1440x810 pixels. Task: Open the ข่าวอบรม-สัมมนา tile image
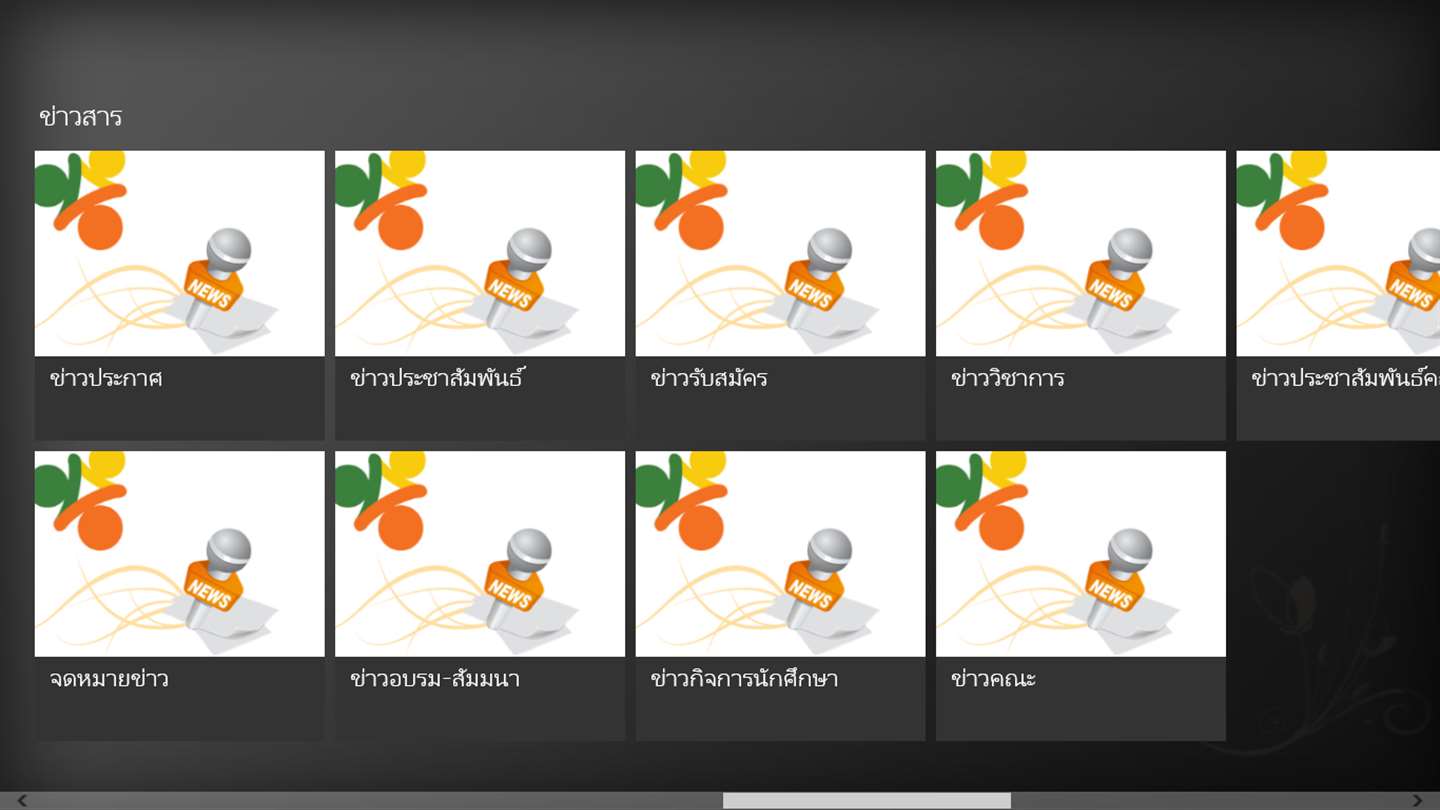[480, 554]
